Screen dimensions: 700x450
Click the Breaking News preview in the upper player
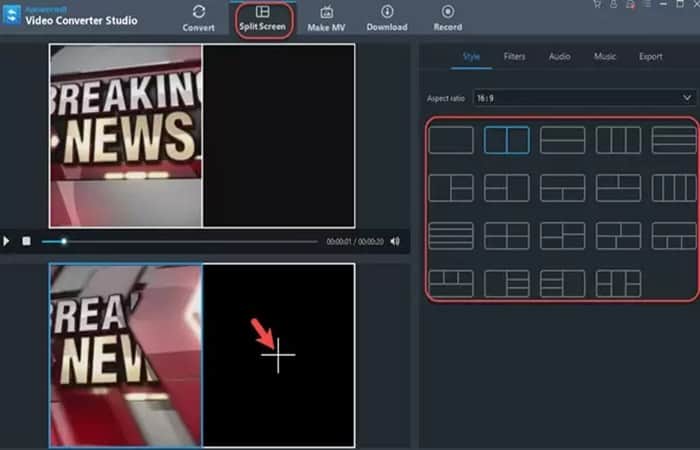125,136
